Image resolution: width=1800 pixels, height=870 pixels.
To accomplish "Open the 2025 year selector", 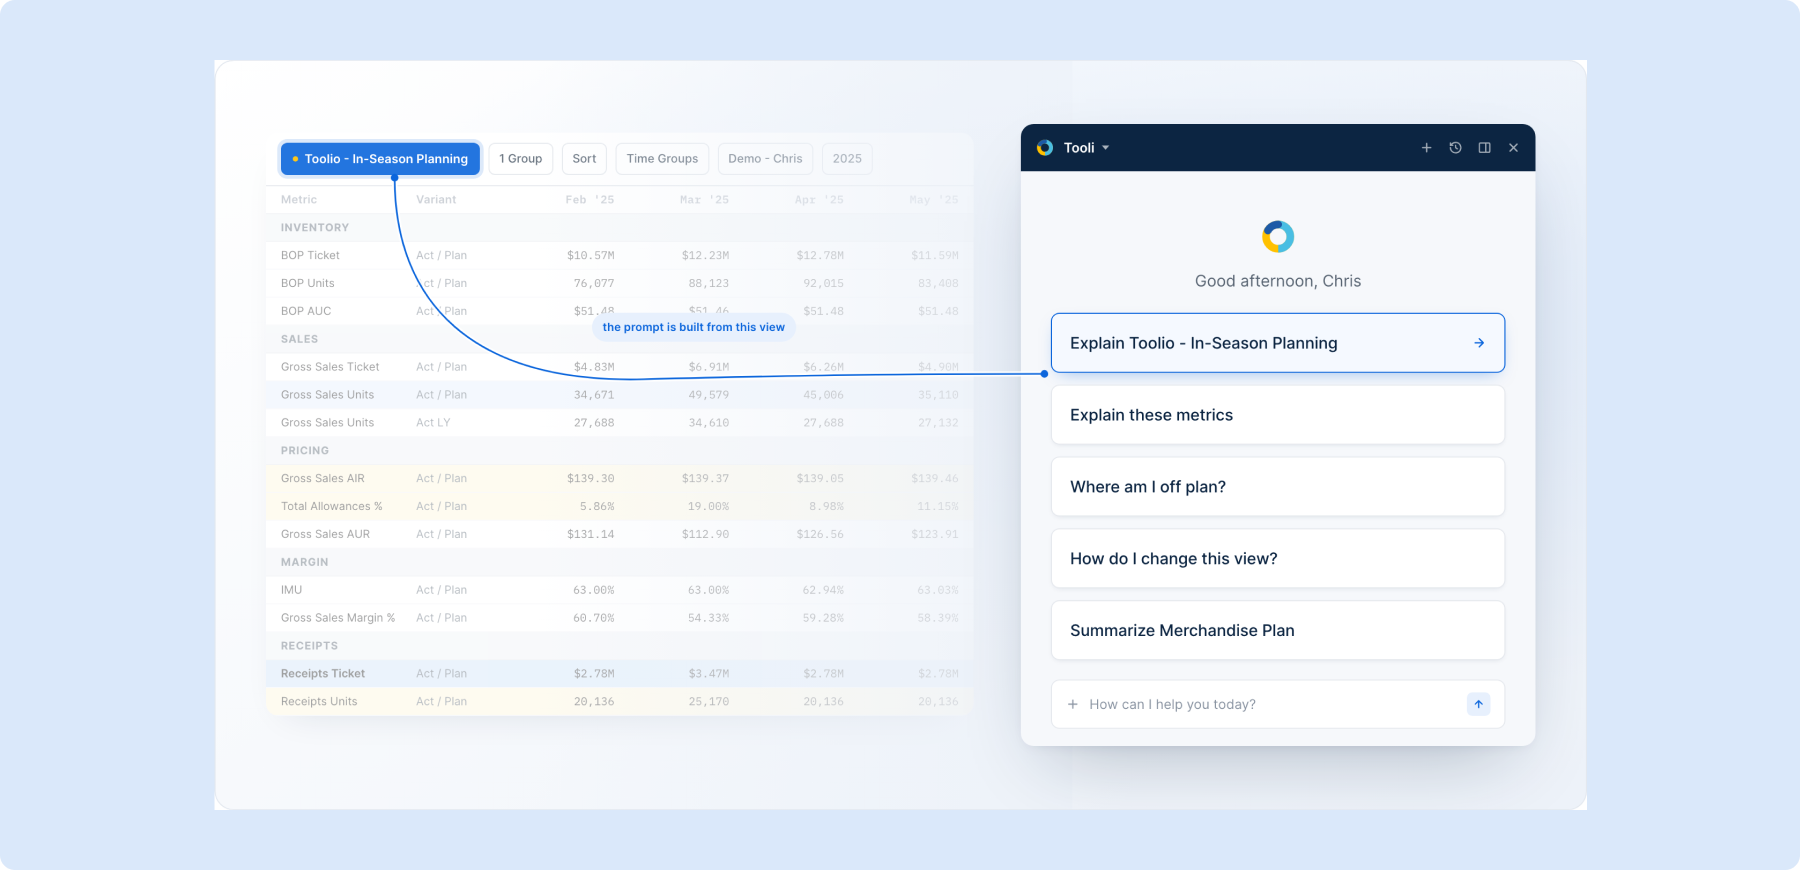I will coord(847,159).
